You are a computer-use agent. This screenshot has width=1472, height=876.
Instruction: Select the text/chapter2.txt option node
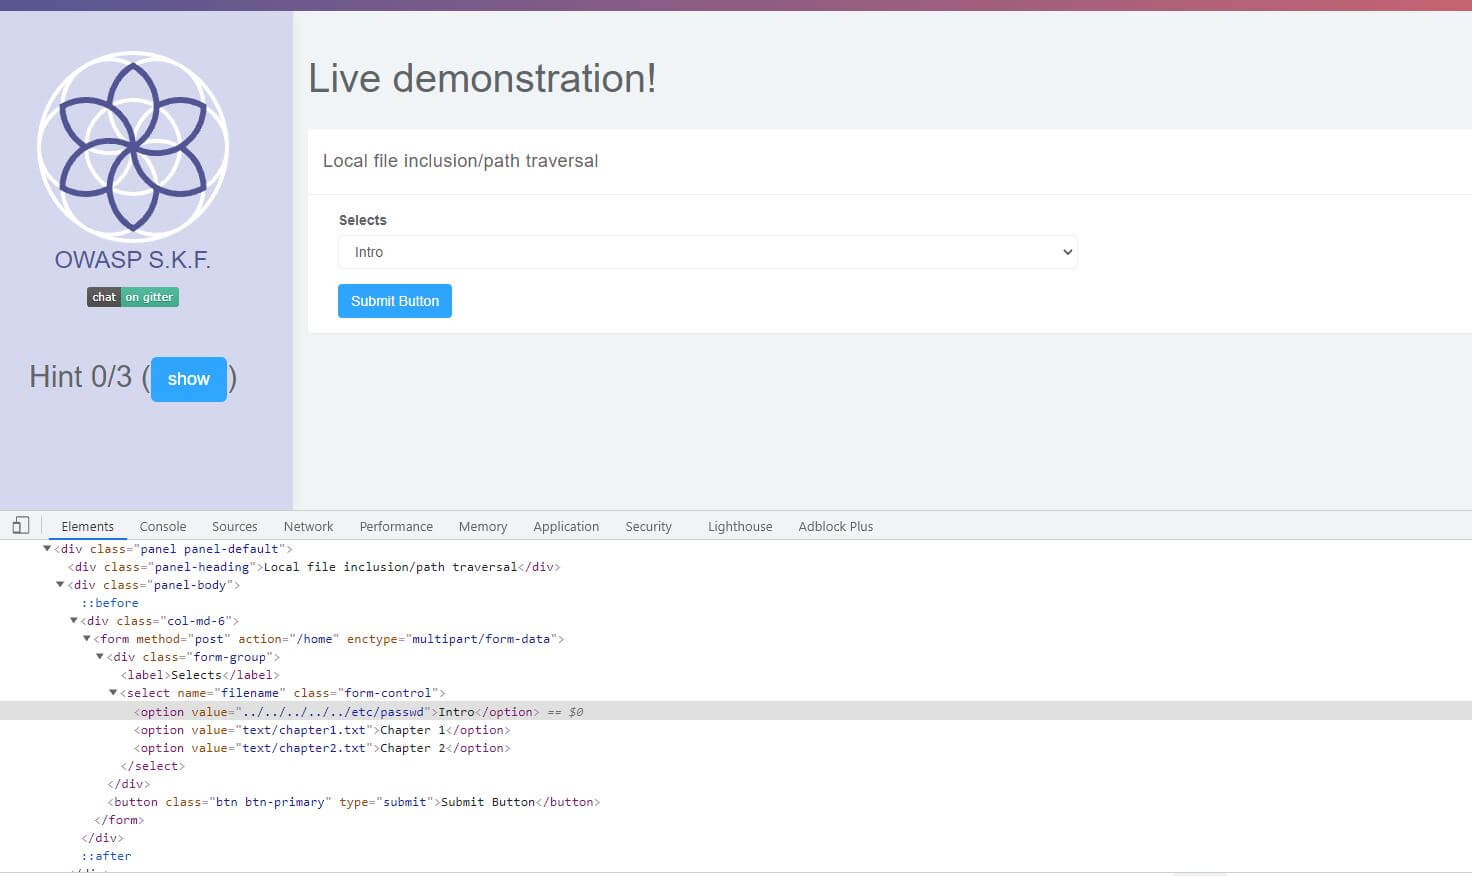click(x=322, y=748)
